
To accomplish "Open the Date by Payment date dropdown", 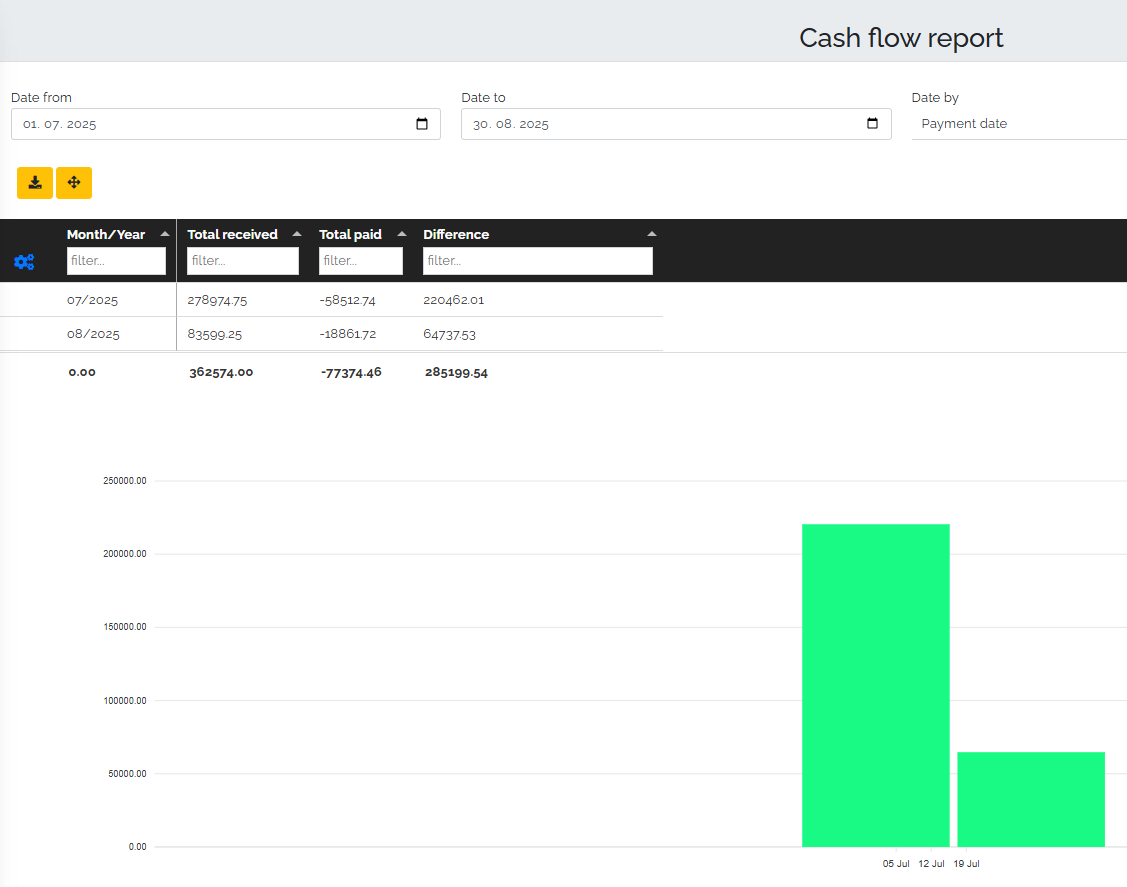I will click(1020, 124).
